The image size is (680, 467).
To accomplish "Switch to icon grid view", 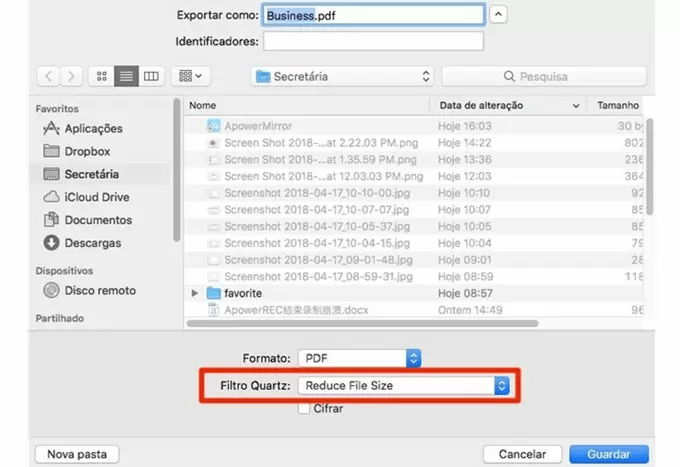I will 102,76.
